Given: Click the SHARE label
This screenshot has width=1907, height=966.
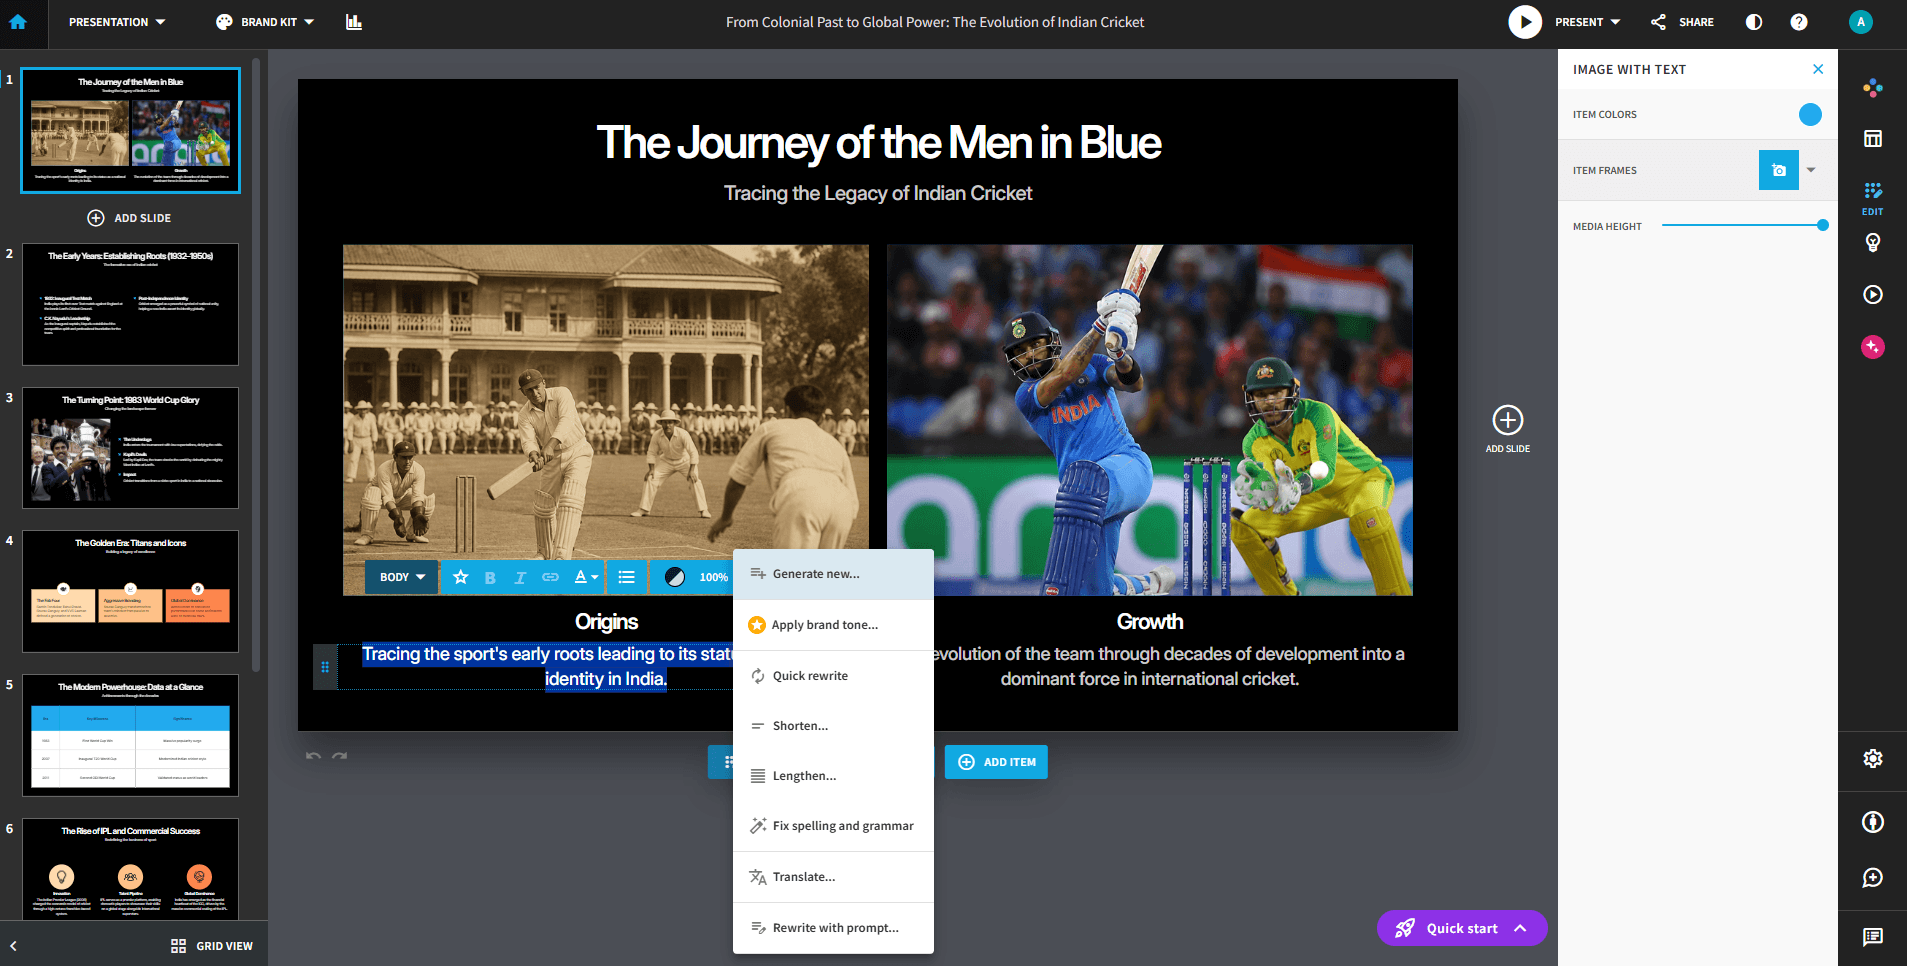Looking at the screenshot, I should [x=1696, y=22].
